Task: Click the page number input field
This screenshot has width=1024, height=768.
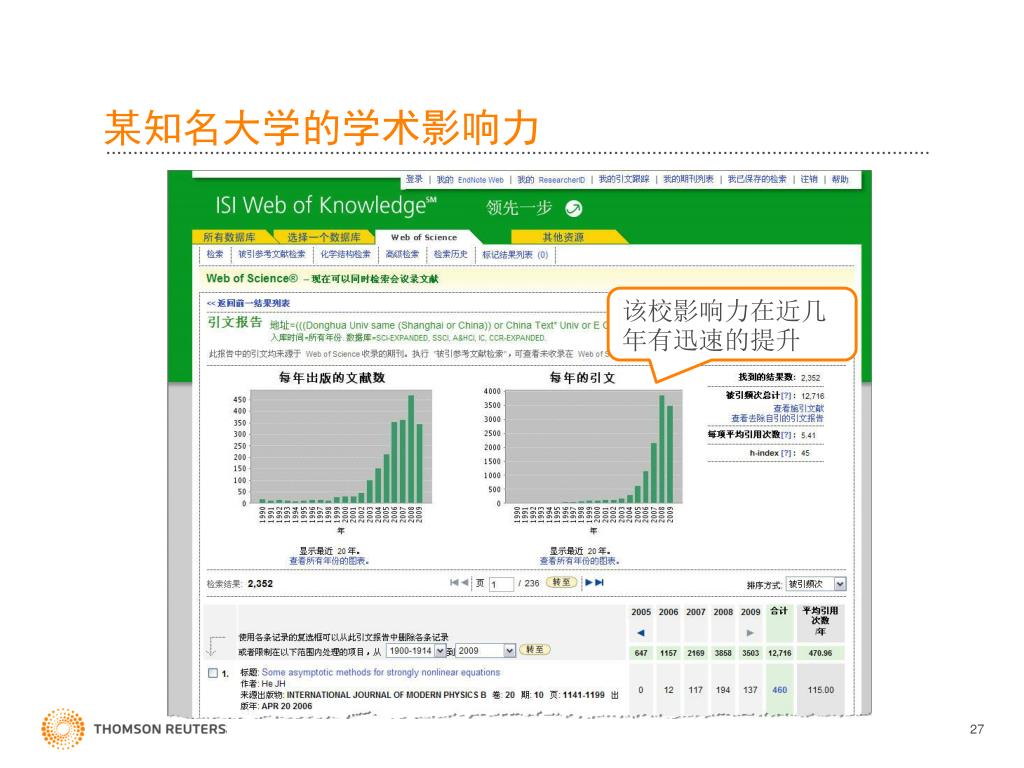Action: pyautogui.click(x=501, y=584)
